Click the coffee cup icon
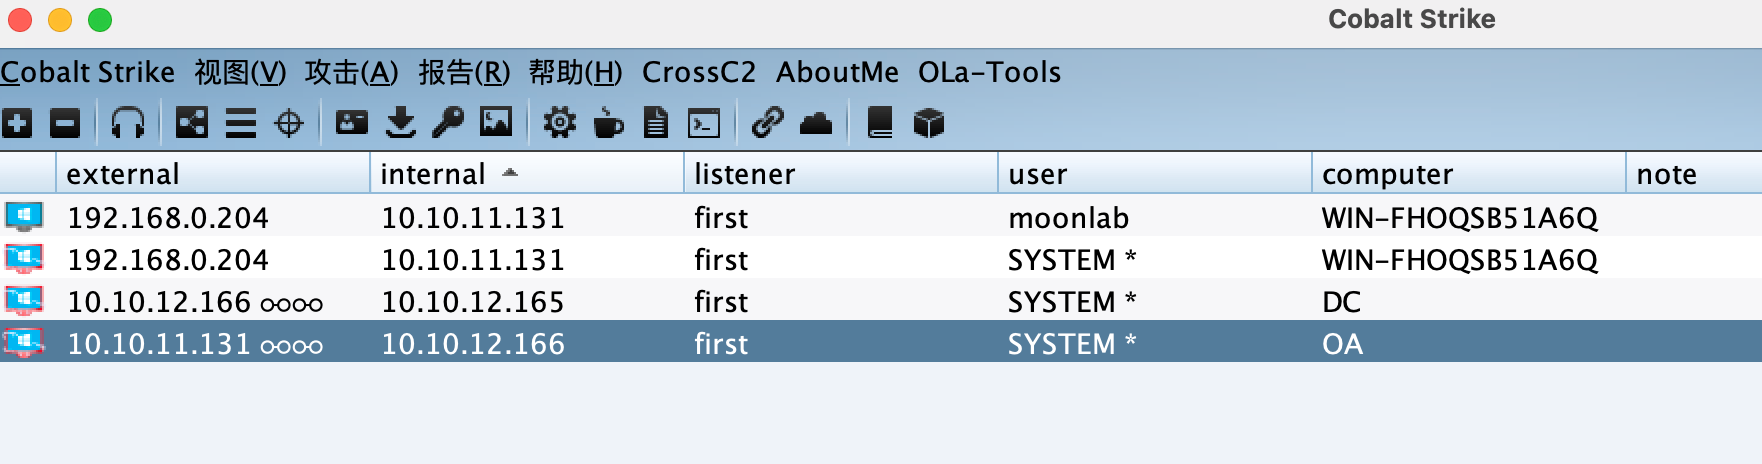The width and height of the screenshot is (1762, 464). tap(608, 123)
